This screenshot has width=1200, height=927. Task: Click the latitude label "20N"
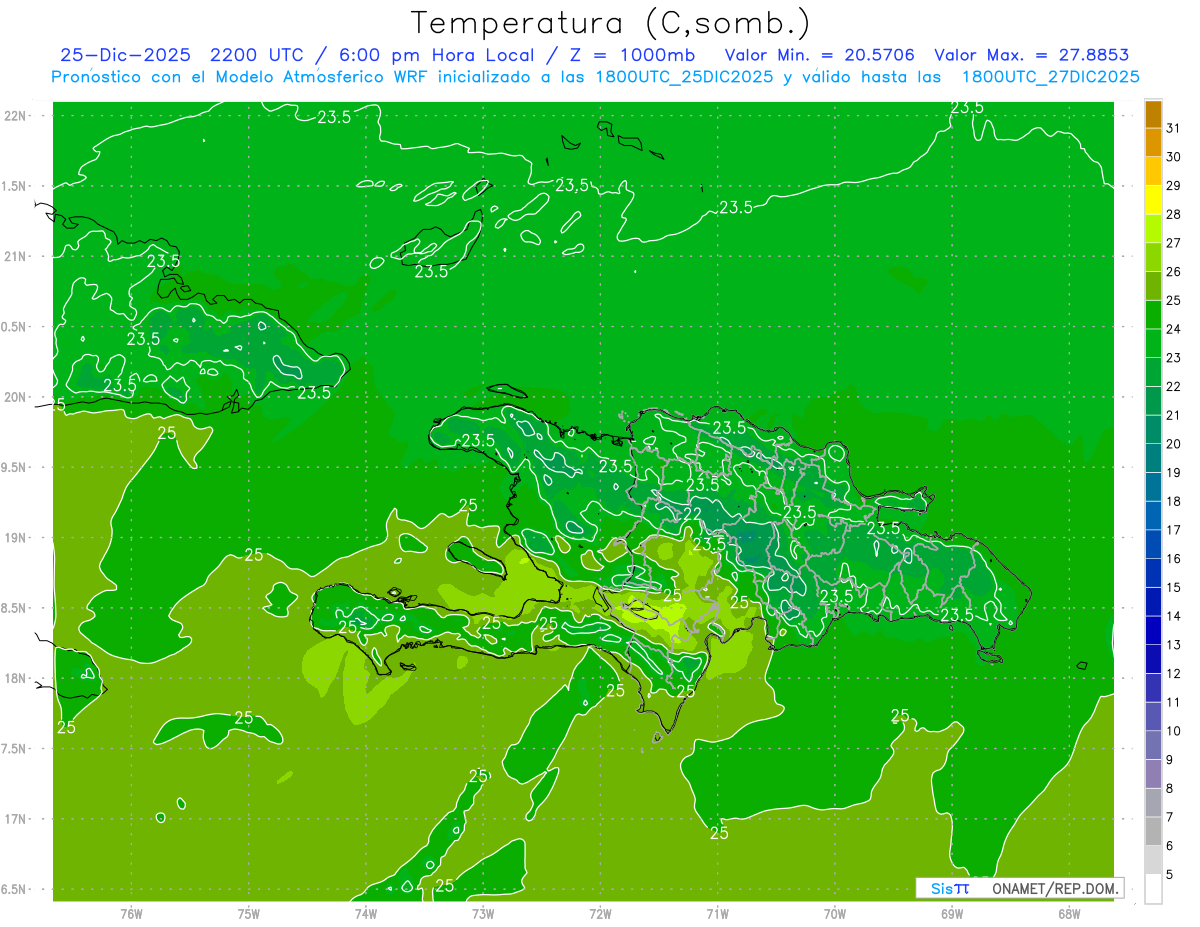click(16, 397)
